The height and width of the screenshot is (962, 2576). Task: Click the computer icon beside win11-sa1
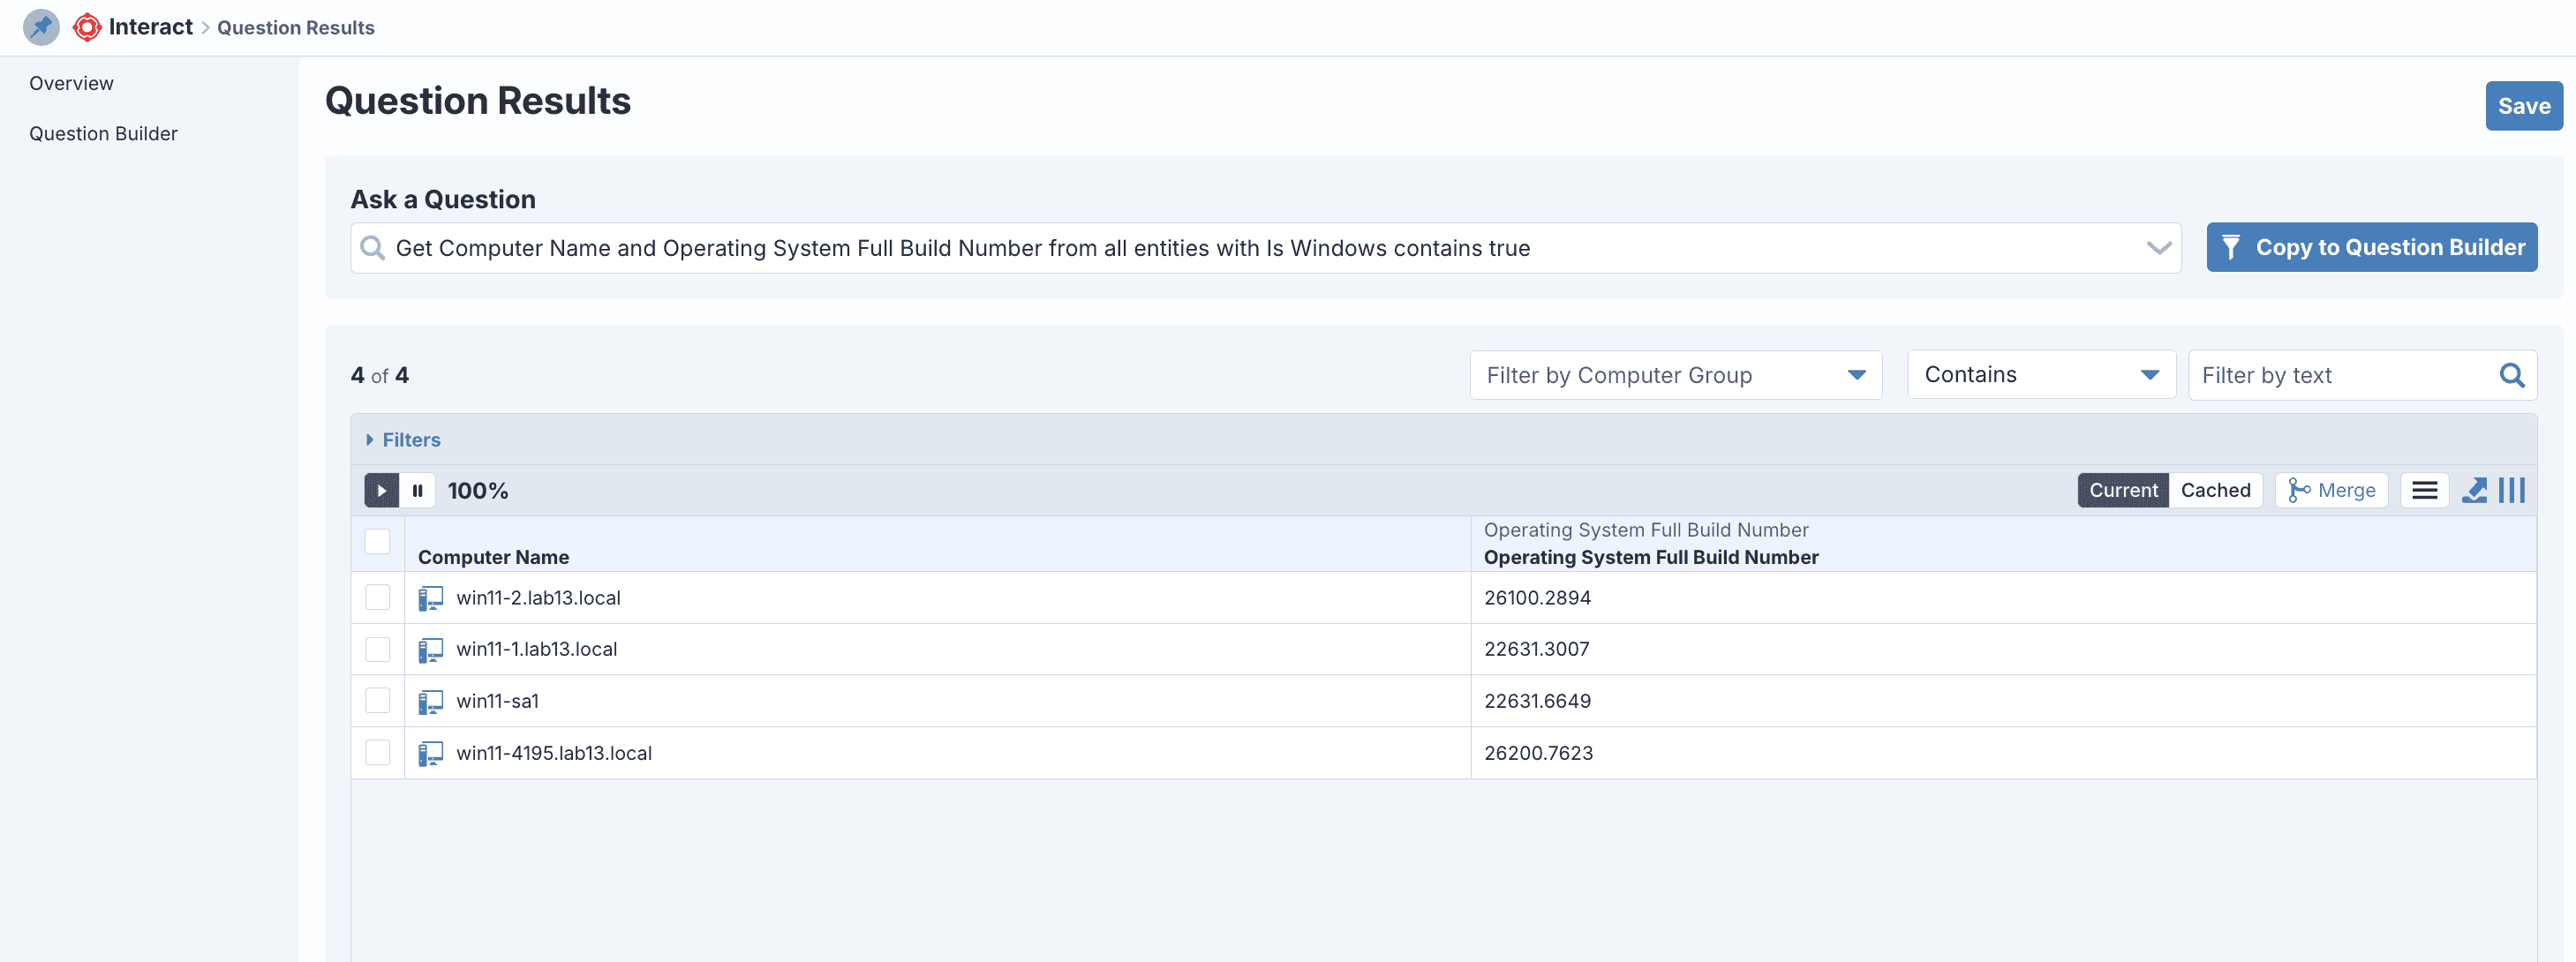(430, 701)
